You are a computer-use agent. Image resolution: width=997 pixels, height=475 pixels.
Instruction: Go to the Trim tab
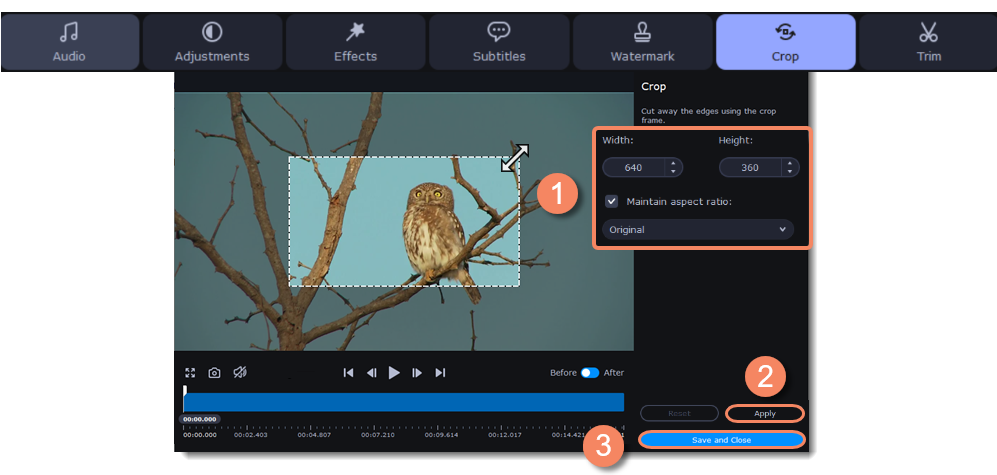928,42
